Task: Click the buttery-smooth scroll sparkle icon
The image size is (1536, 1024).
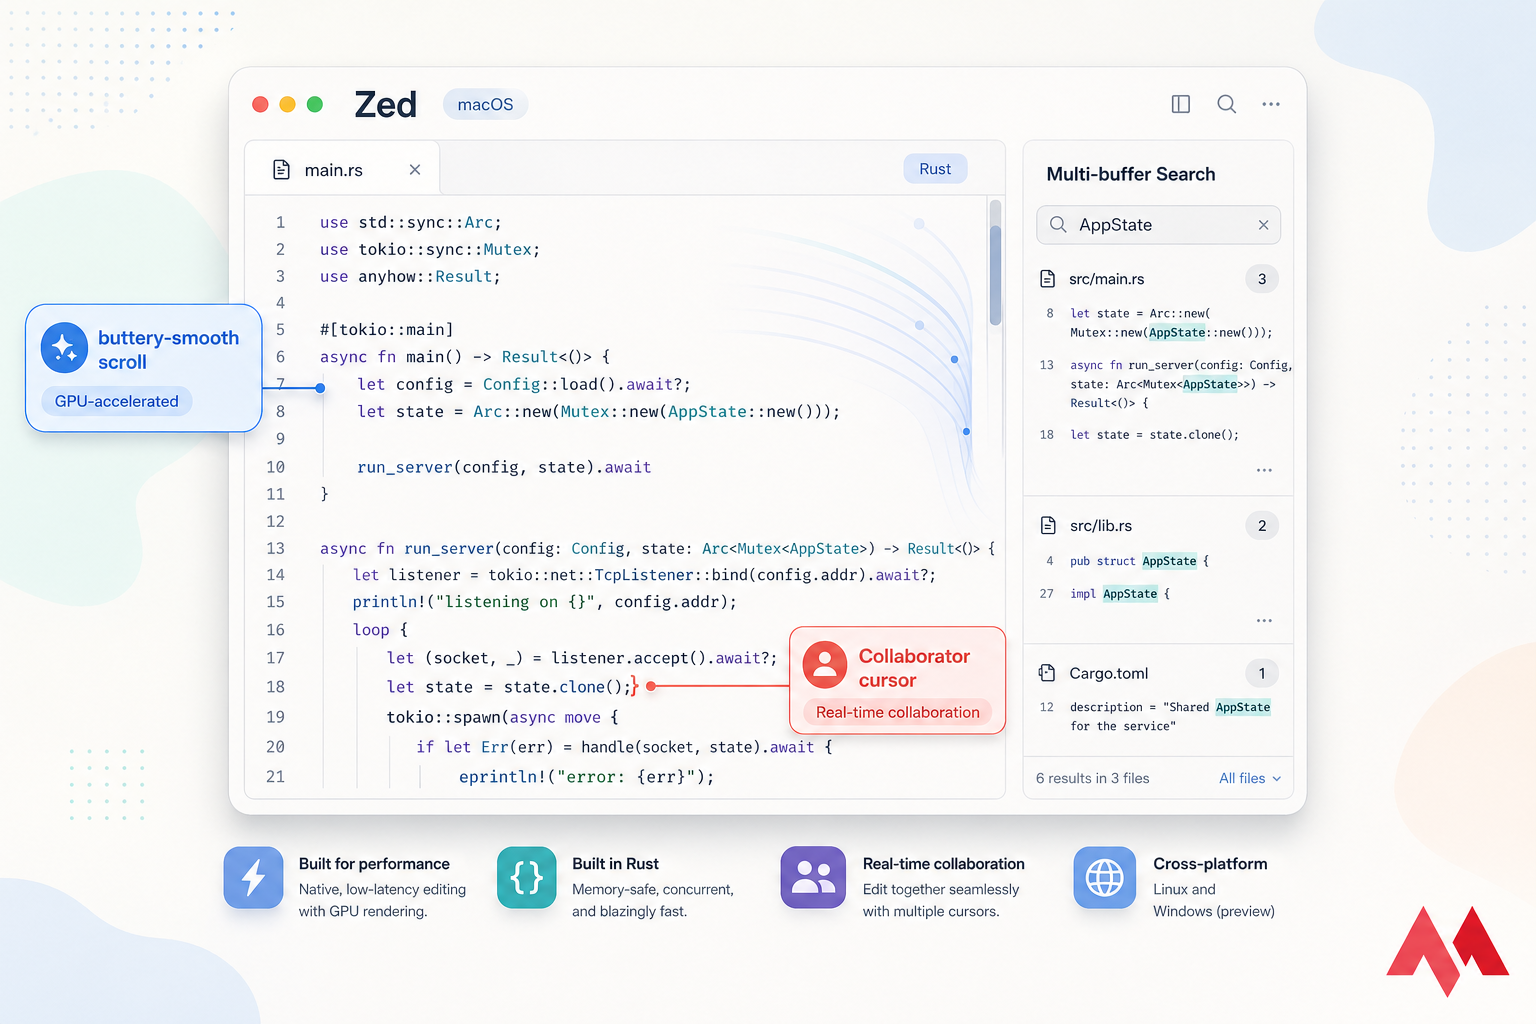Action: [x=64, y=348]
